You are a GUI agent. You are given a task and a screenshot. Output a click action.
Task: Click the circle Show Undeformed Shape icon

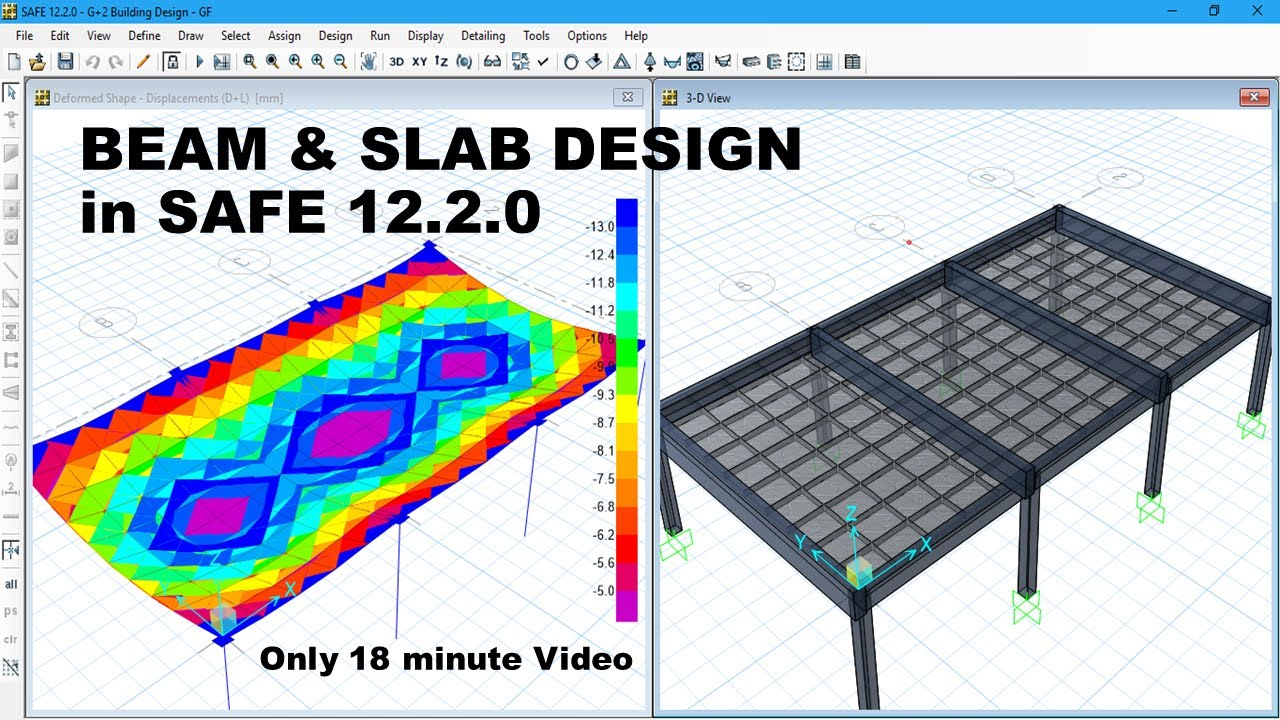571,62
